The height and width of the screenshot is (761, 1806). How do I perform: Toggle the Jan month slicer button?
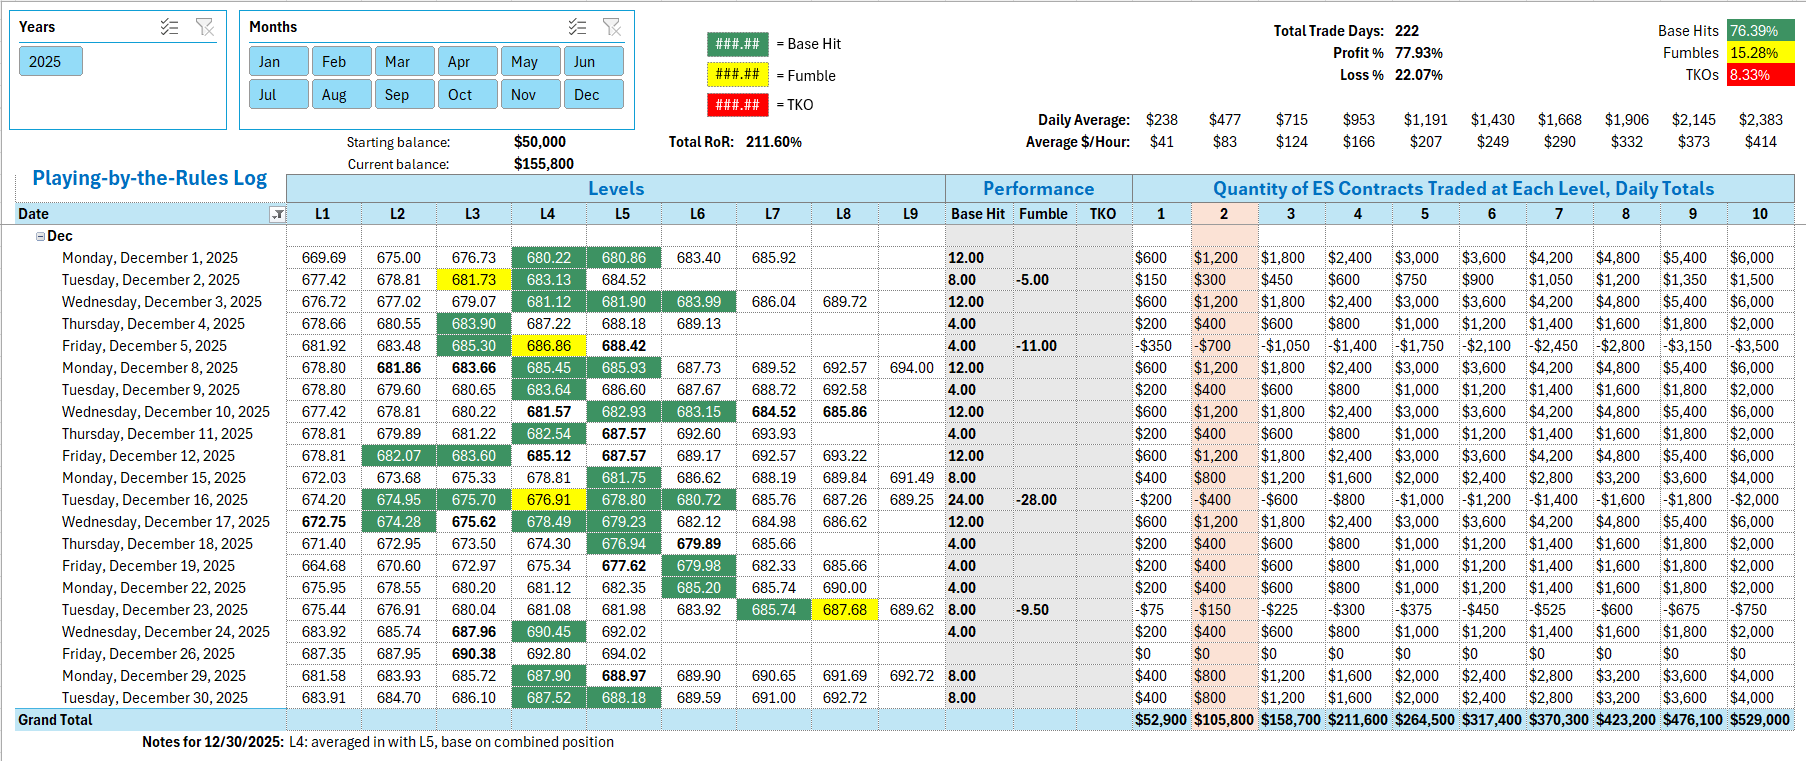coord(278,62)
